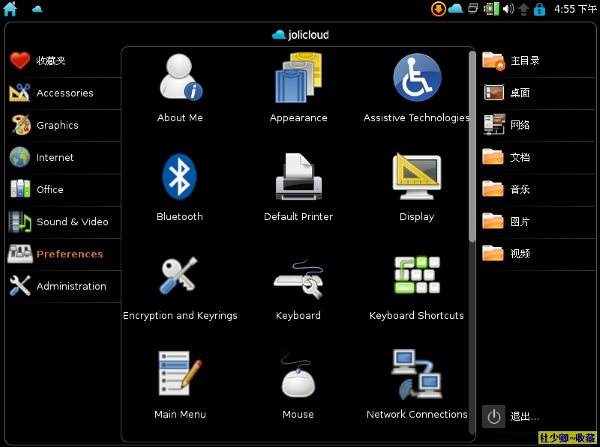Open the Keyboard preferences
600x447 pixels.
pos(298,288)
